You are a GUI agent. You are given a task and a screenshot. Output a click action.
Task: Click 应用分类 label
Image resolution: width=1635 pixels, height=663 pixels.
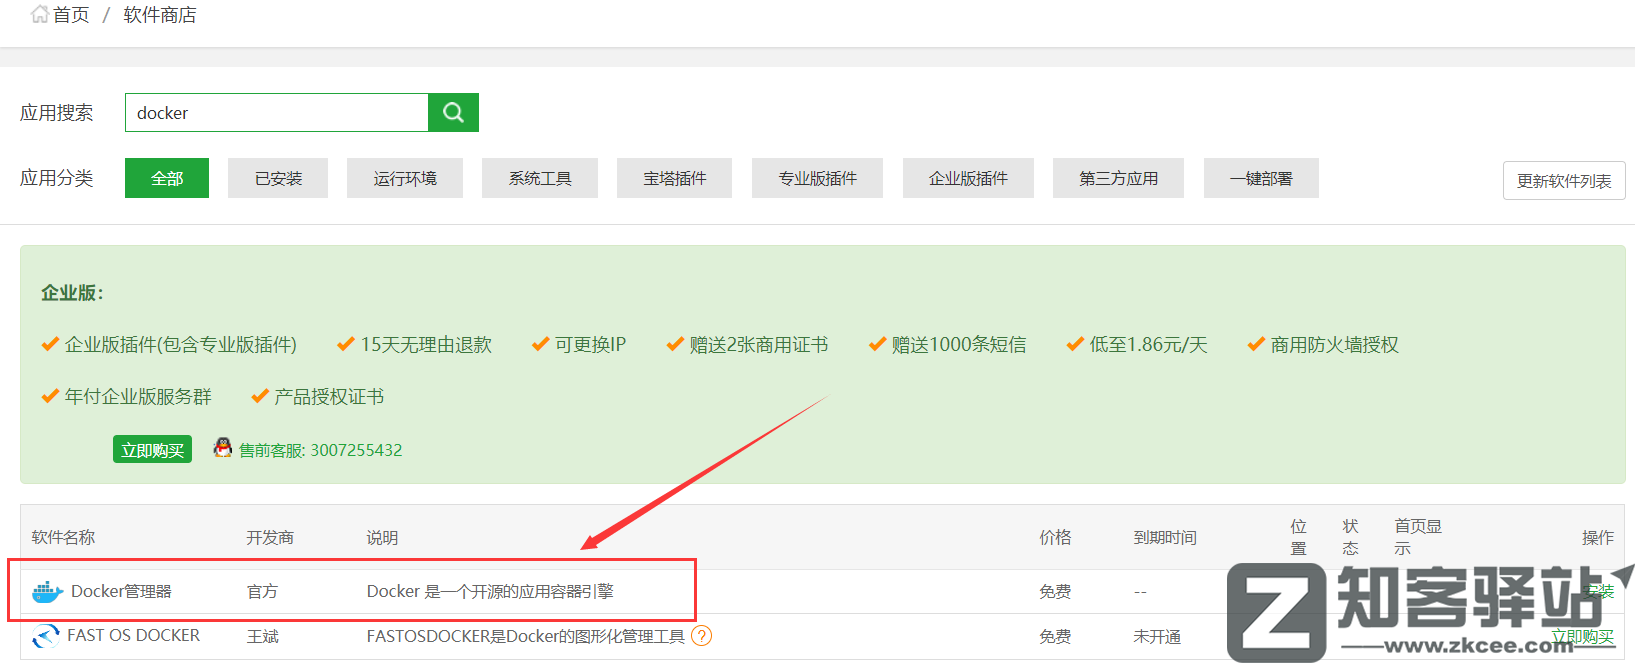pos(57,178)
